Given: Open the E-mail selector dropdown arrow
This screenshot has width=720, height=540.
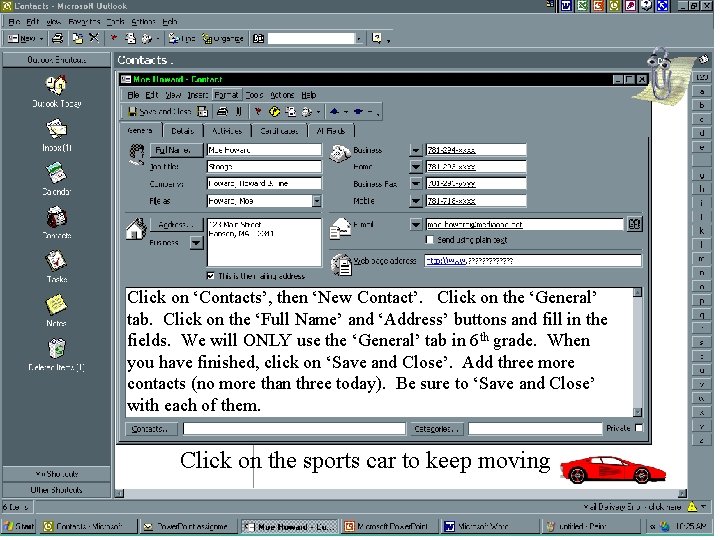Looking at the screenshot, I should [416, 225].
